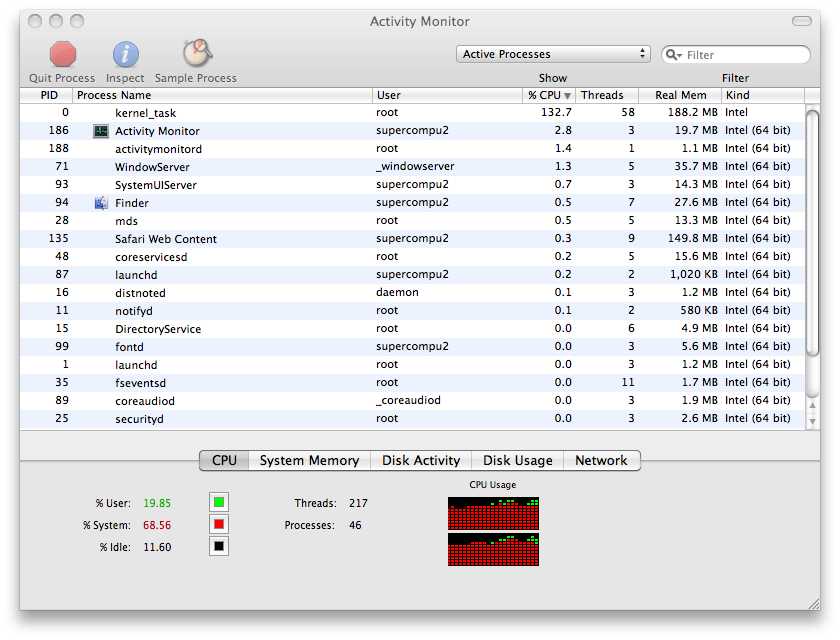Click the scrollbar up arrow

tap(812, 405)
